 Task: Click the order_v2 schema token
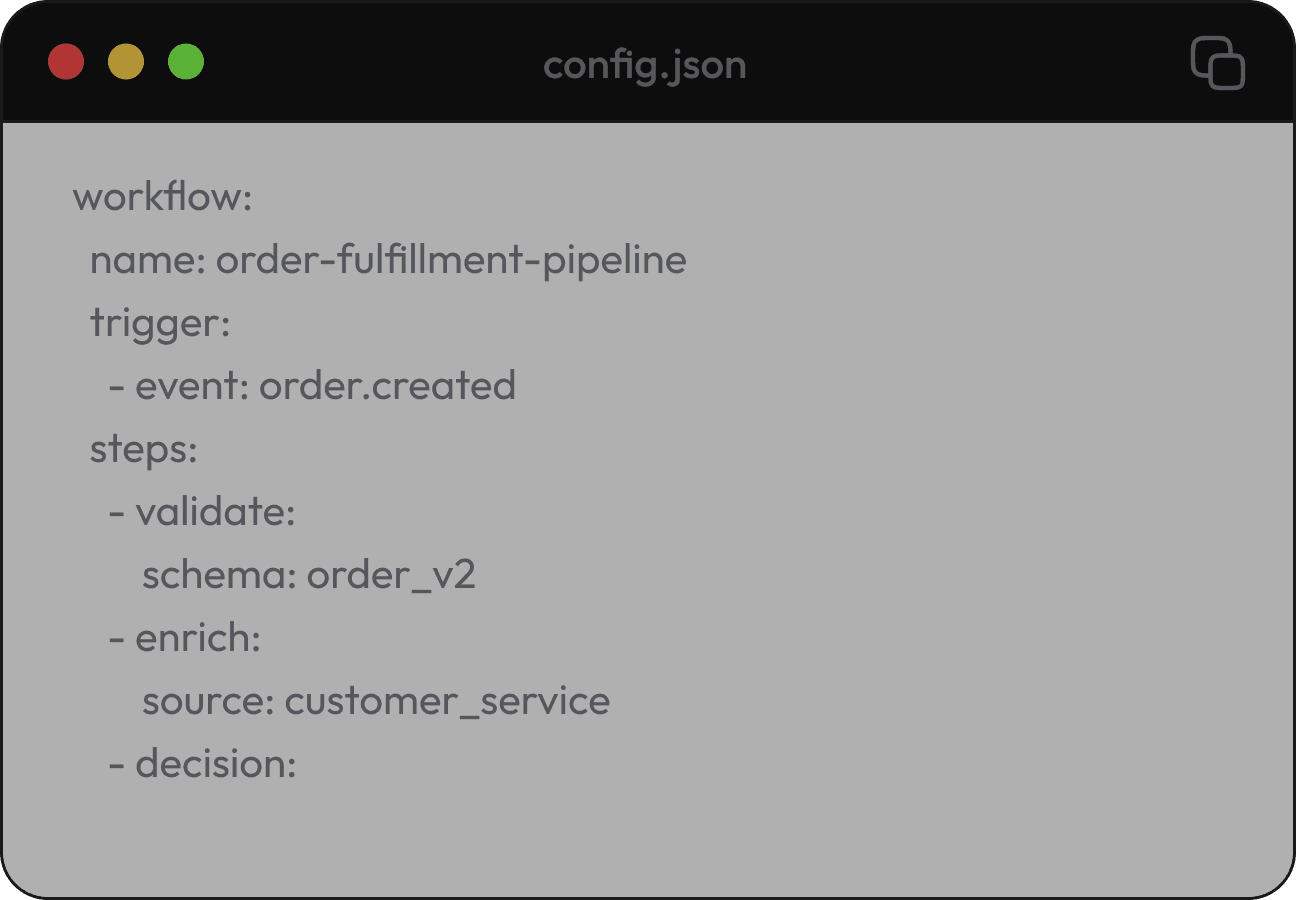(393, 575)
